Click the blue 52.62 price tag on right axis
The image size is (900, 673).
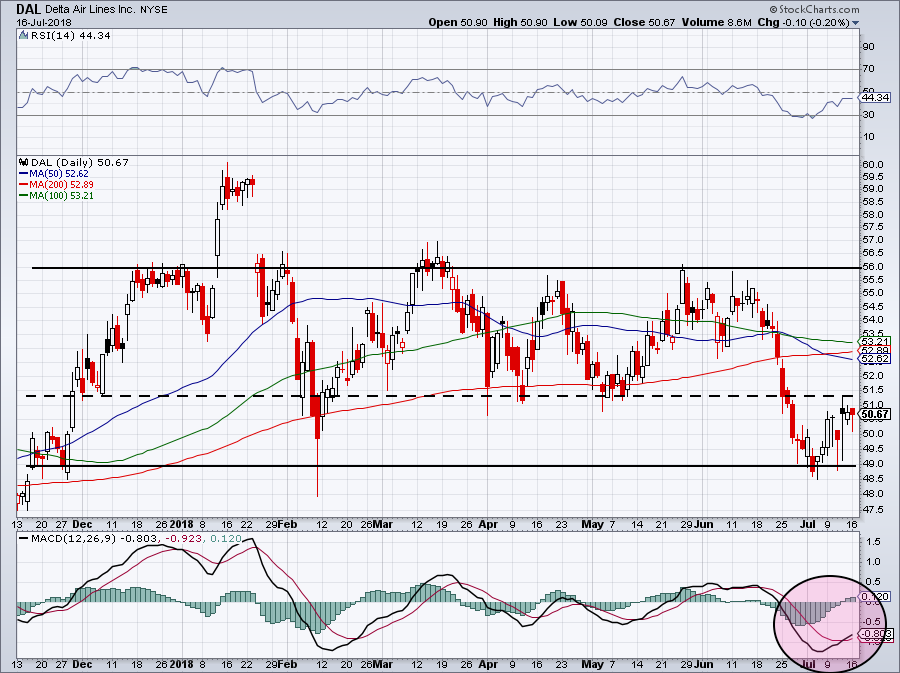click(876, 359)
